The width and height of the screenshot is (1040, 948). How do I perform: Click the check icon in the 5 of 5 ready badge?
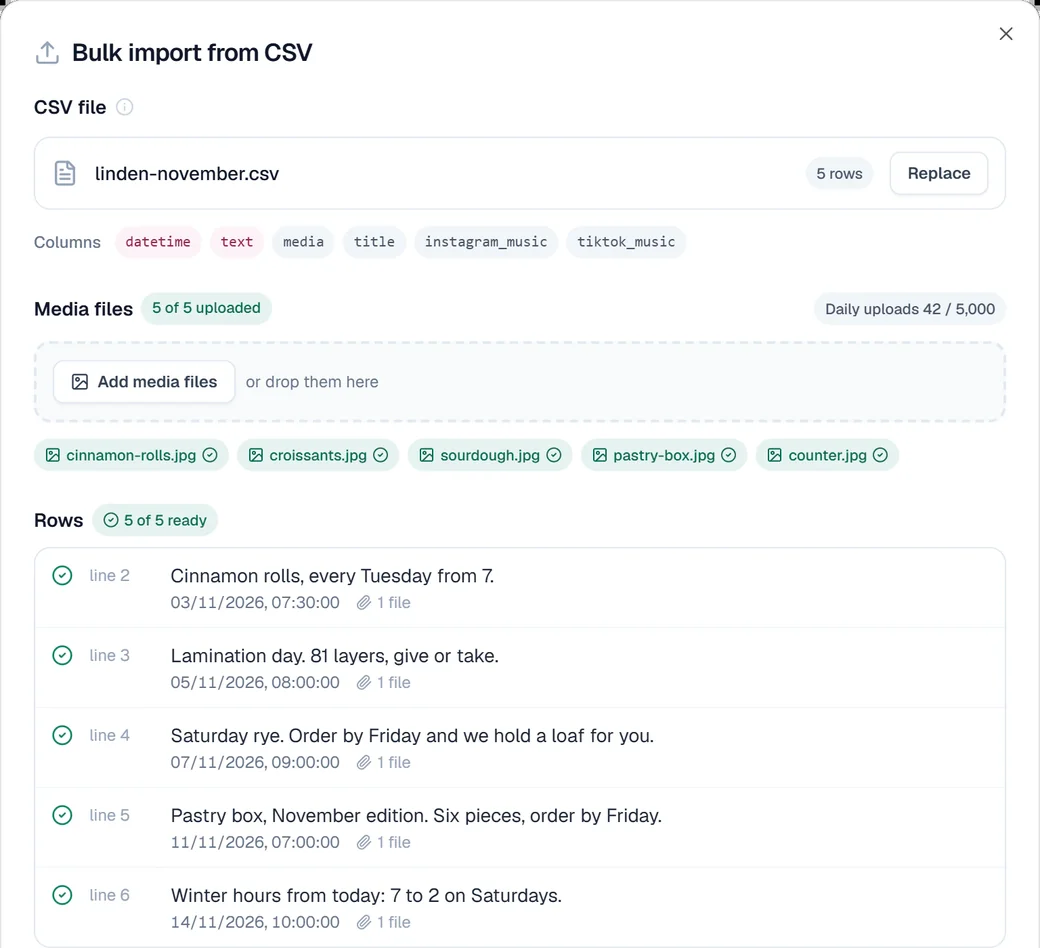(x=111, y=520)
